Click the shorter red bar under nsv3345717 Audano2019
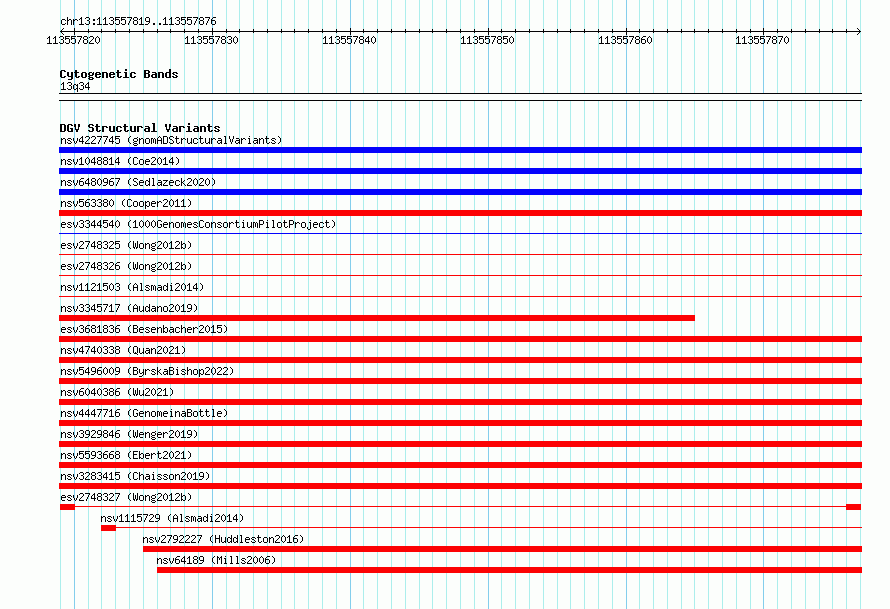The height and width of the screenshot is (609, 890). coord(377,318)
